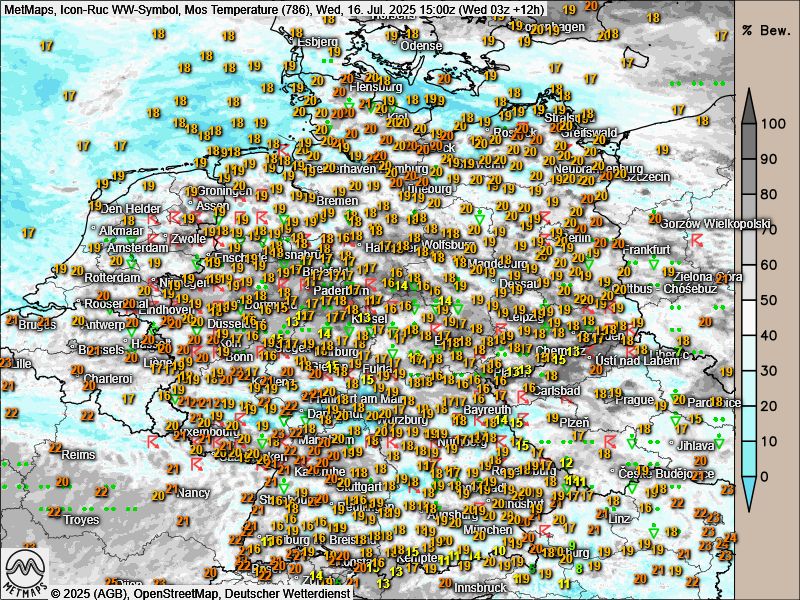Click red thunderstorm symbol beside Gorzów Wielkopolski

coord(696,240)
